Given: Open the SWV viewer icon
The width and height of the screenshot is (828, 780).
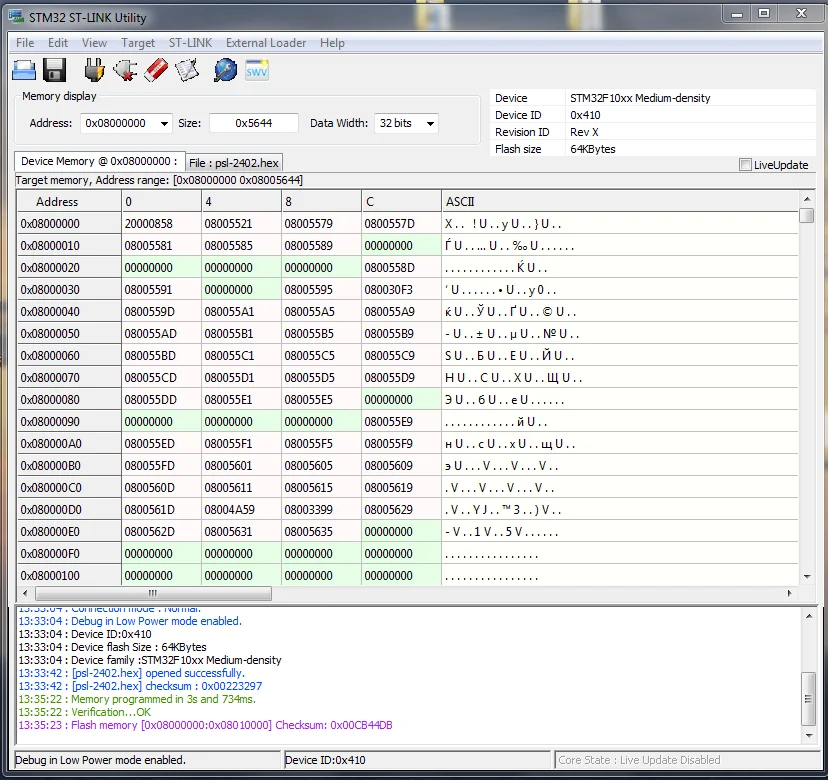Looking at the screenshot, I should coord(257,70).
